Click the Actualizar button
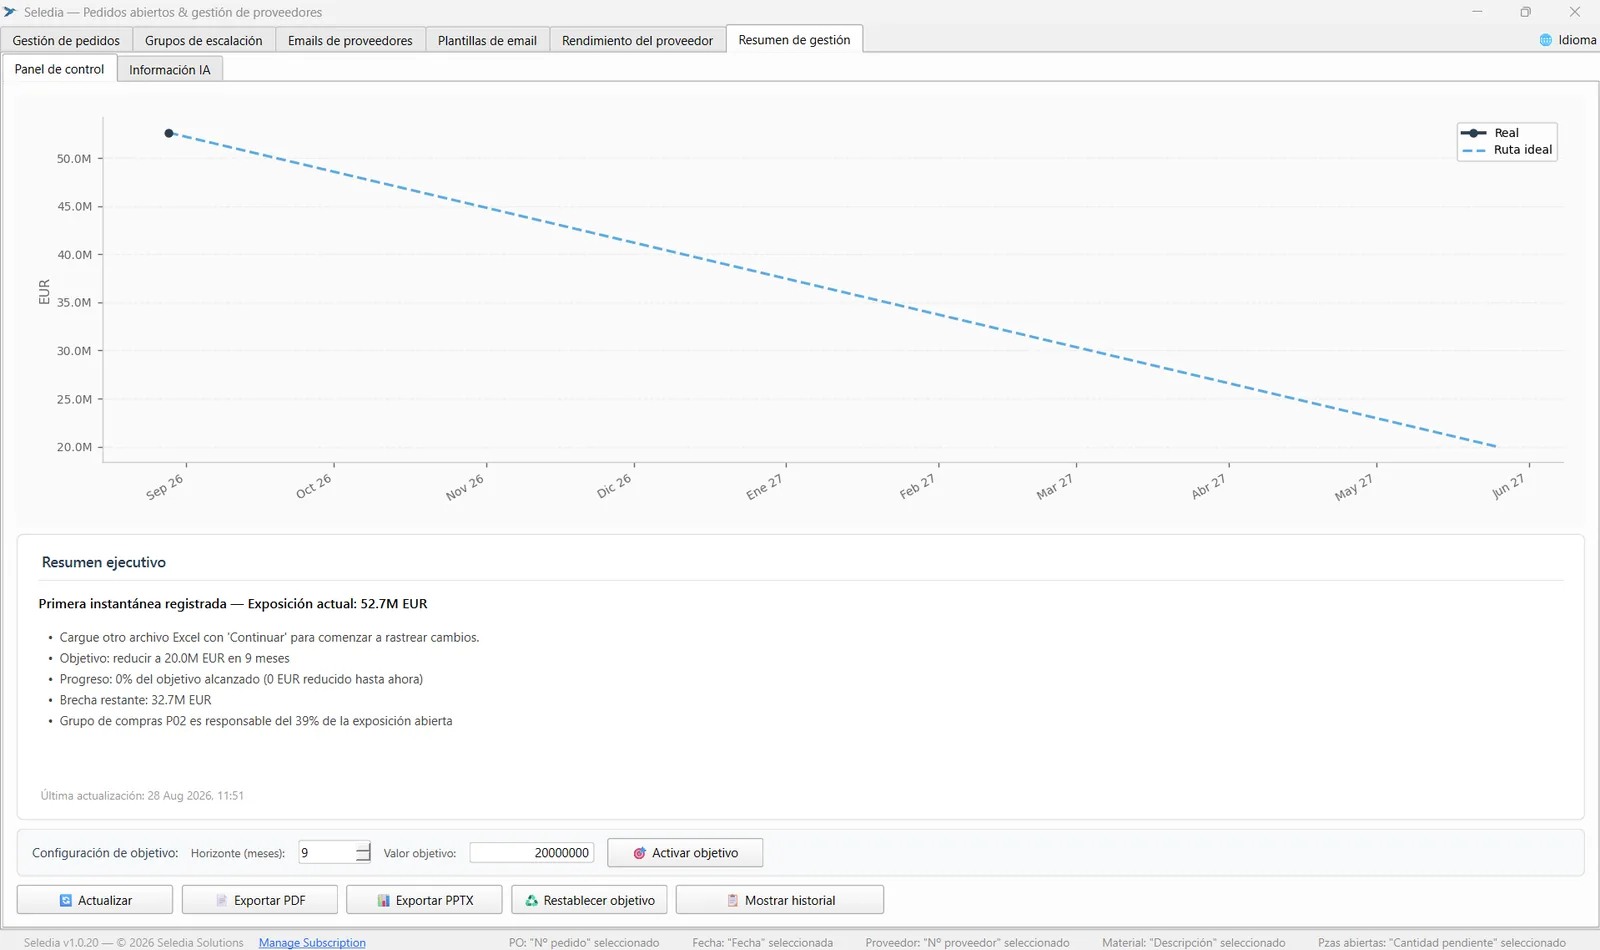 coord(95,900)
